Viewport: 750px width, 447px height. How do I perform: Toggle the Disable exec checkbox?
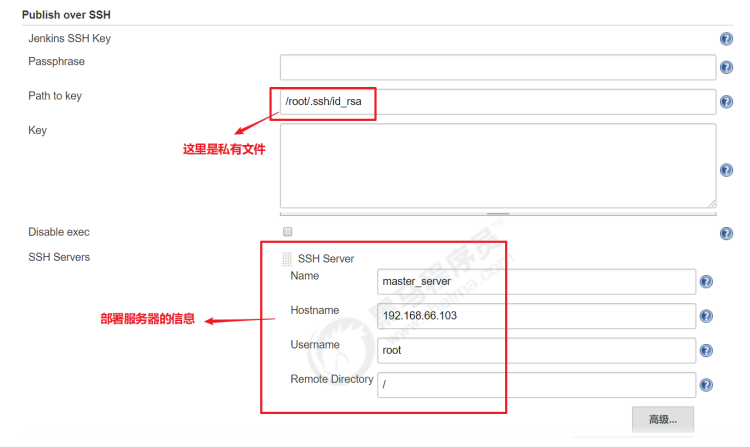[x=287, y=232]
